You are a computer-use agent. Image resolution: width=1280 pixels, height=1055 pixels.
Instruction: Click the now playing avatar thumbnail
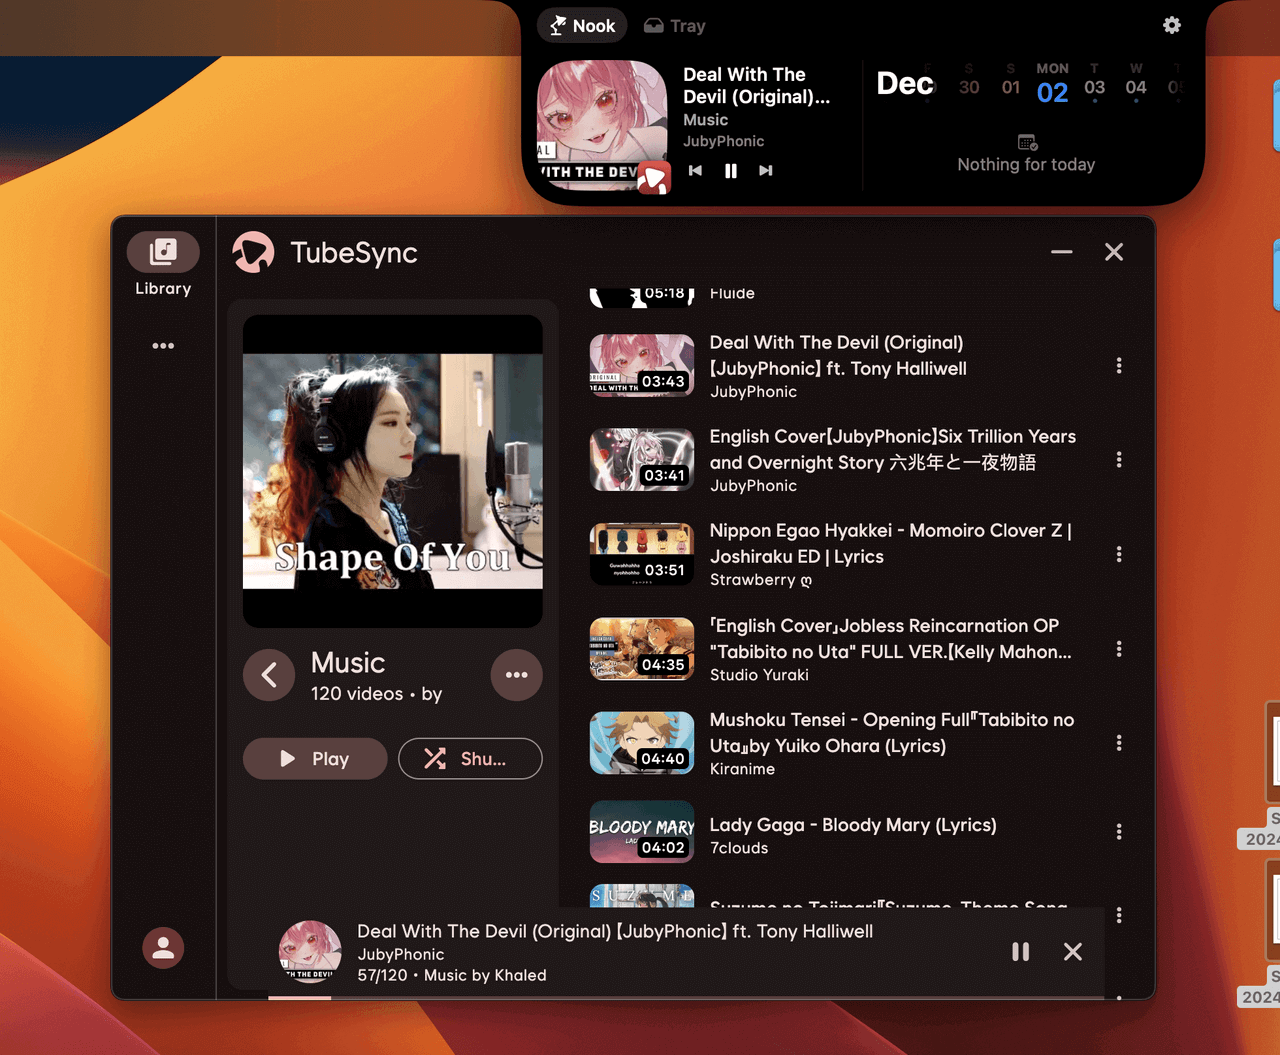click(310, 951)
